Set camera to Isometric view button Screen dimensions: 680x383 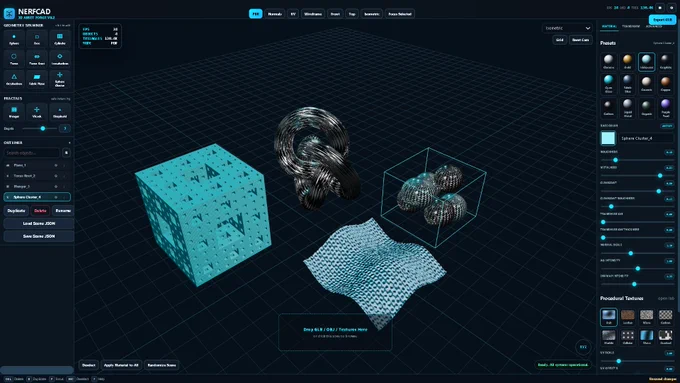coord(372,14)
